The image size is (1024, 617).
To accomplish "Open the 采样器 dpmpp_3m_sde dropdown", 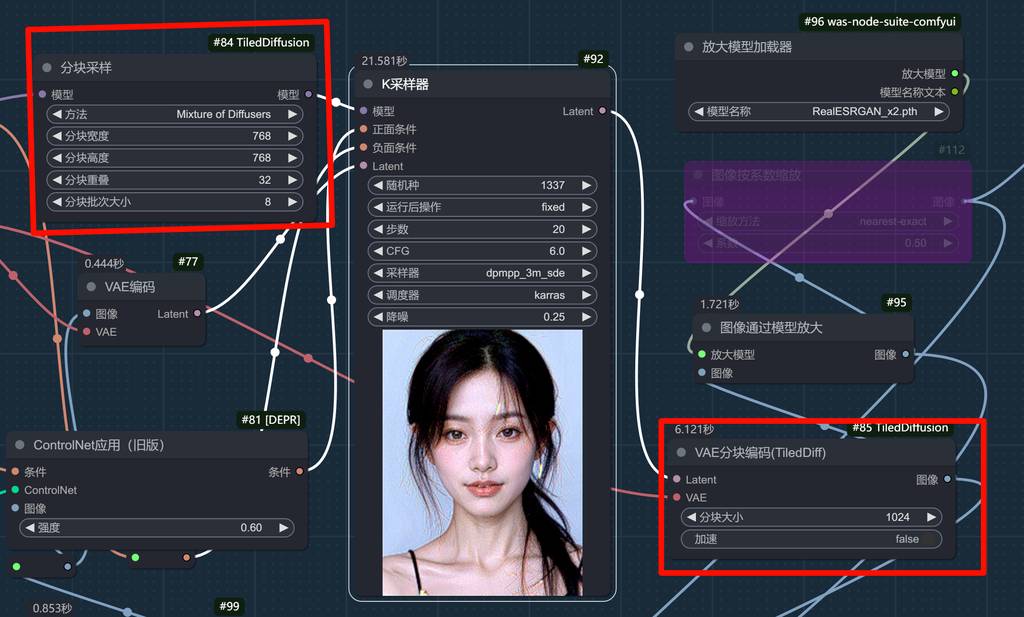I will click(x=482, y=273).
